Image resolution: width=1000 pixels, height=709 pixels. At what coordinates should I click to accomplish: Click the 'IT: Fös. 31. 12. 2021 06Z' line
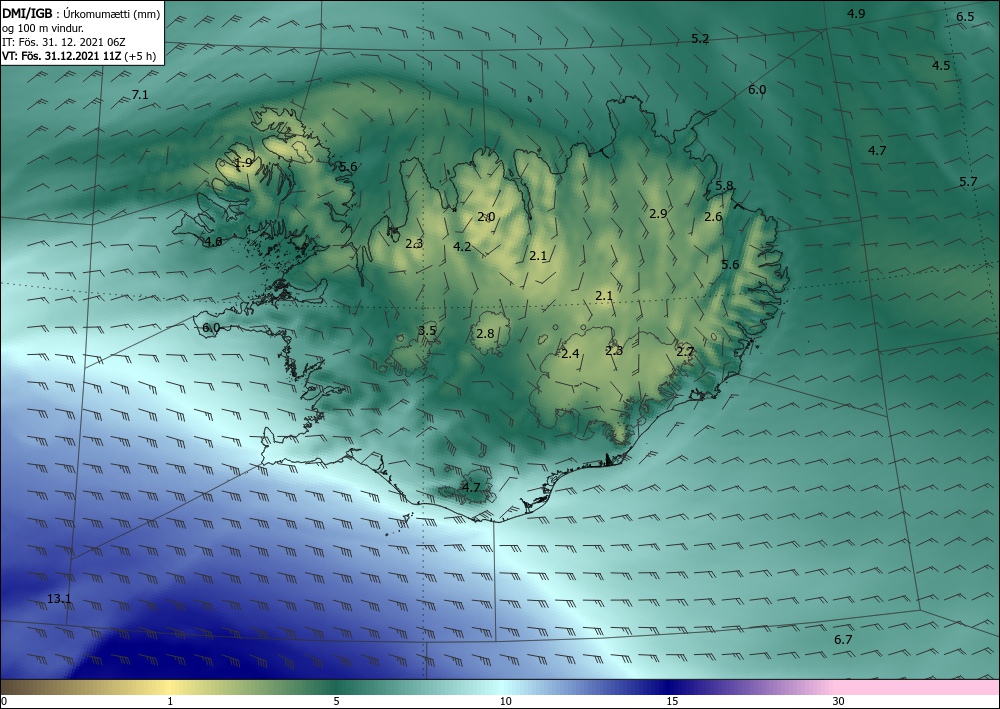click(x=64, y=42)
